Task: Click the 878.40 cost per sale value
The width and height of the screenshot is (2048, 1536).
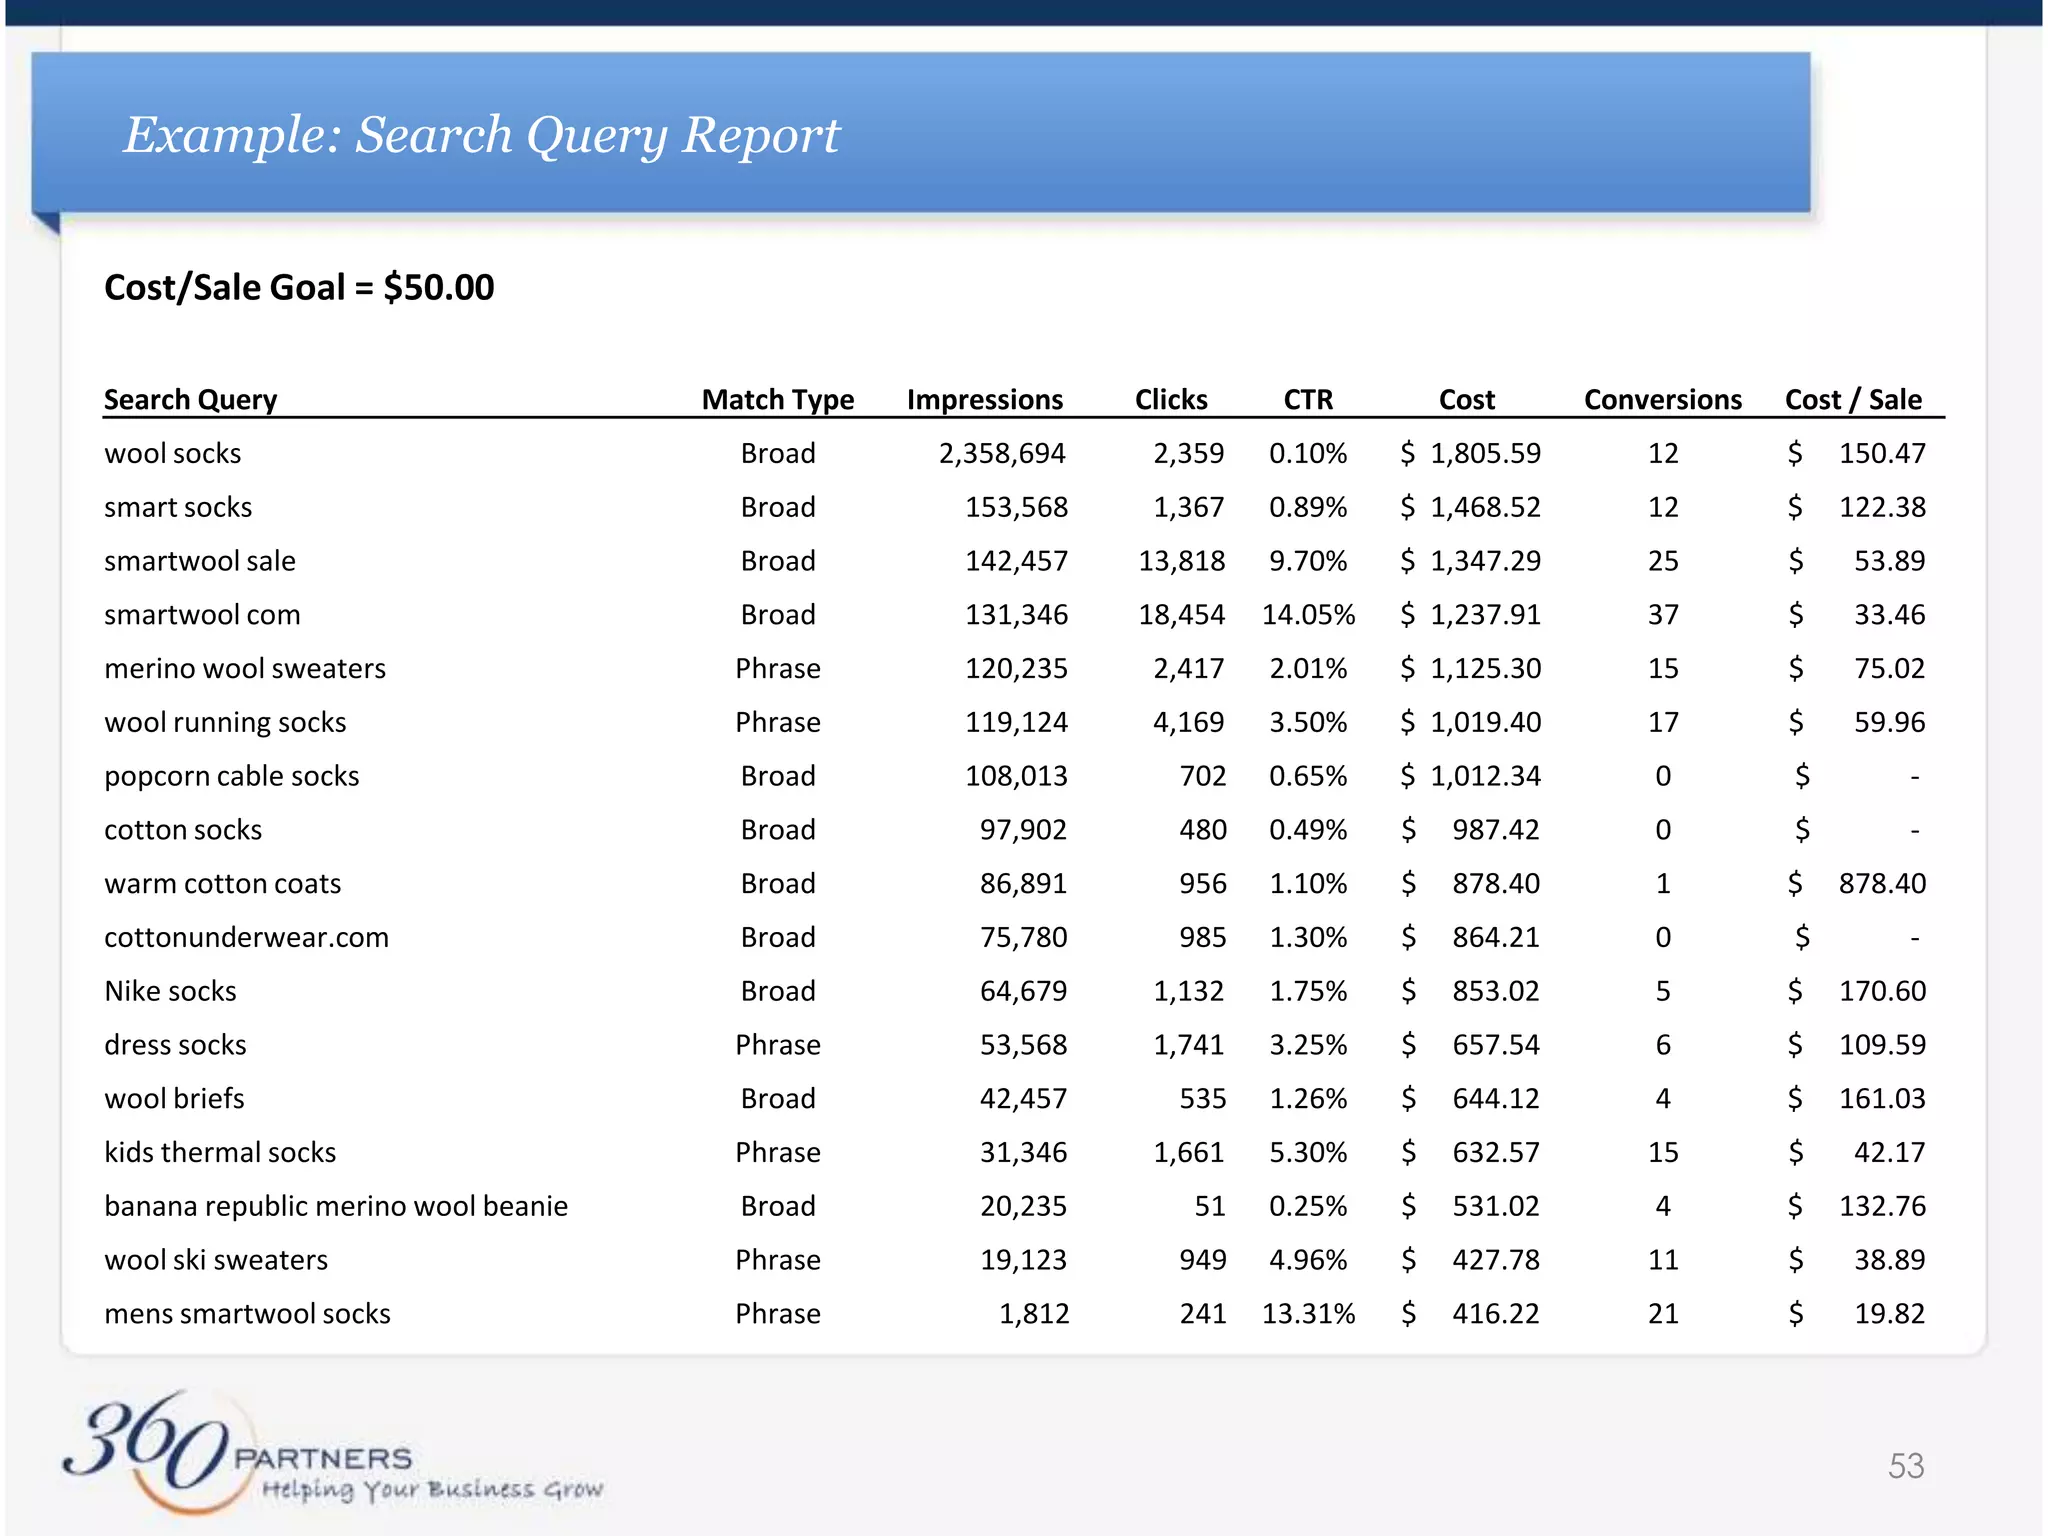Action: (x=1881, y=883)
